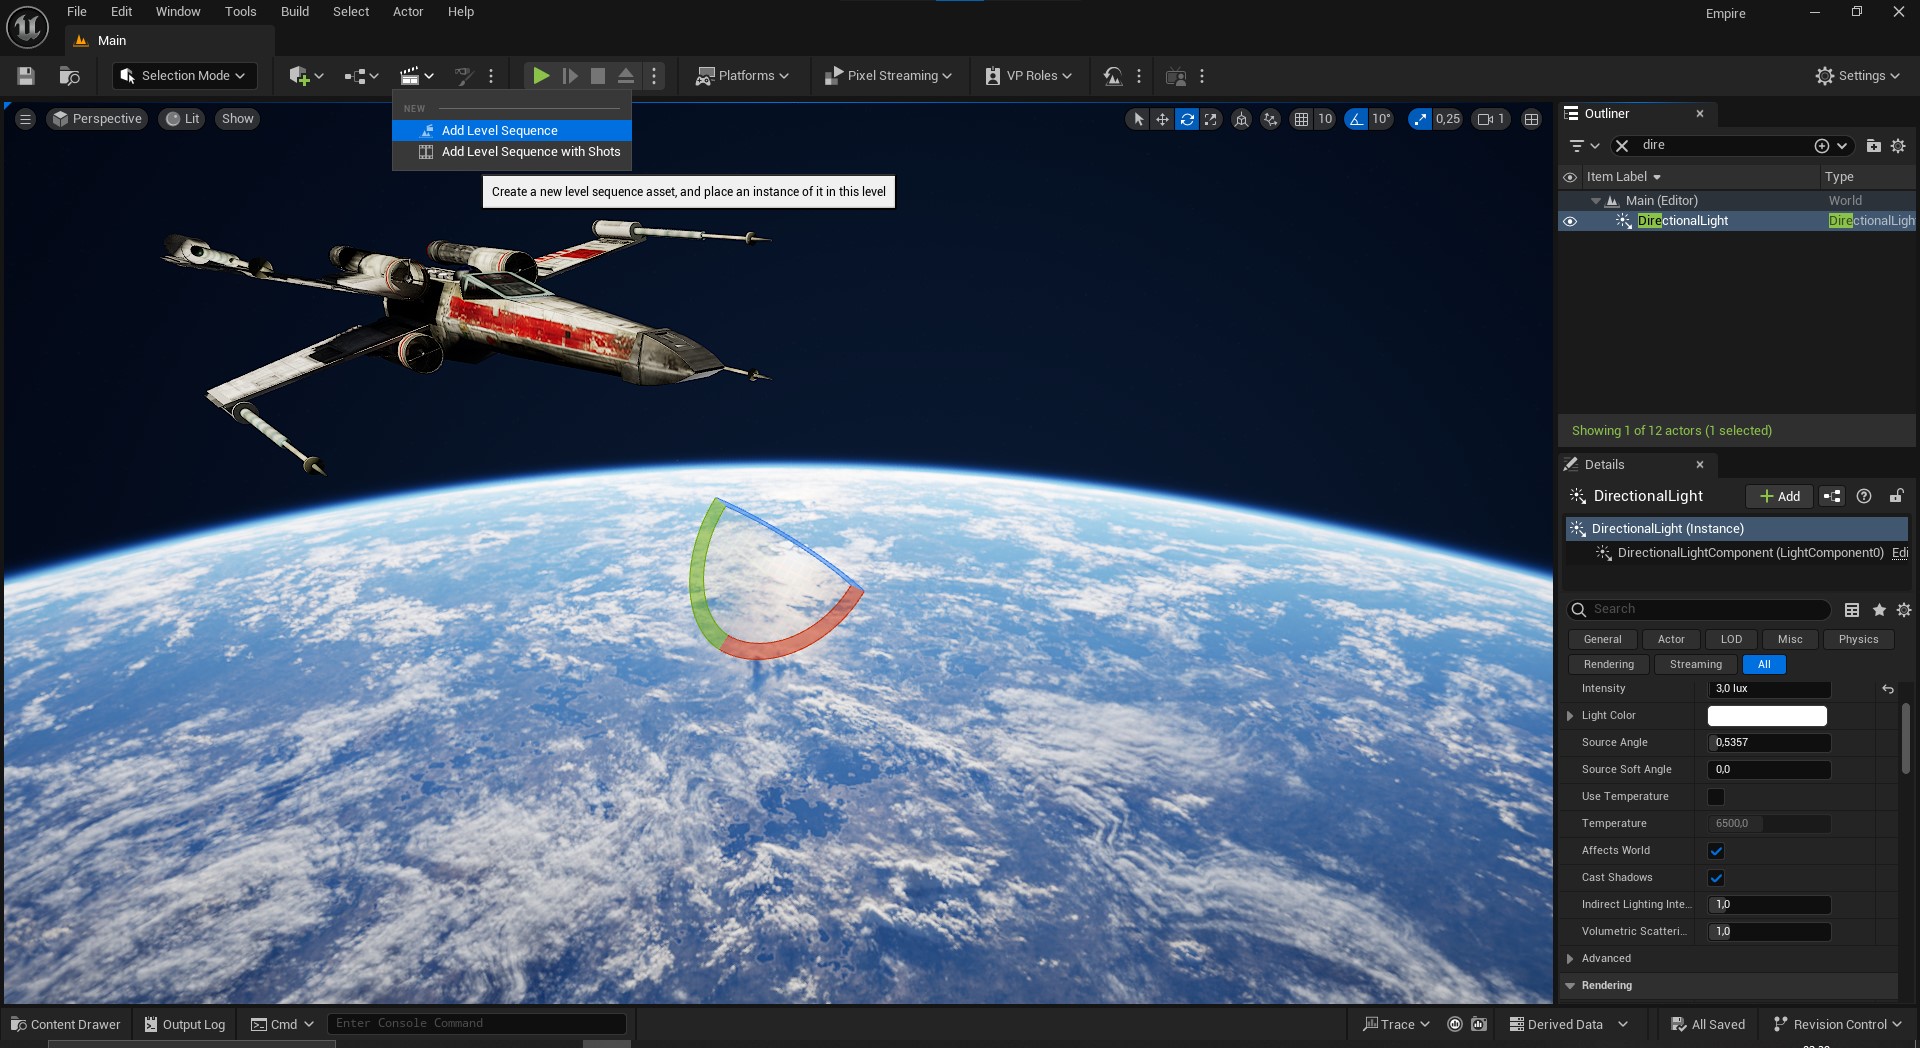Select the Scale tool in the viewport toolbar
This screenshot has width=1920, height=1048.
tap(1211, 119)
